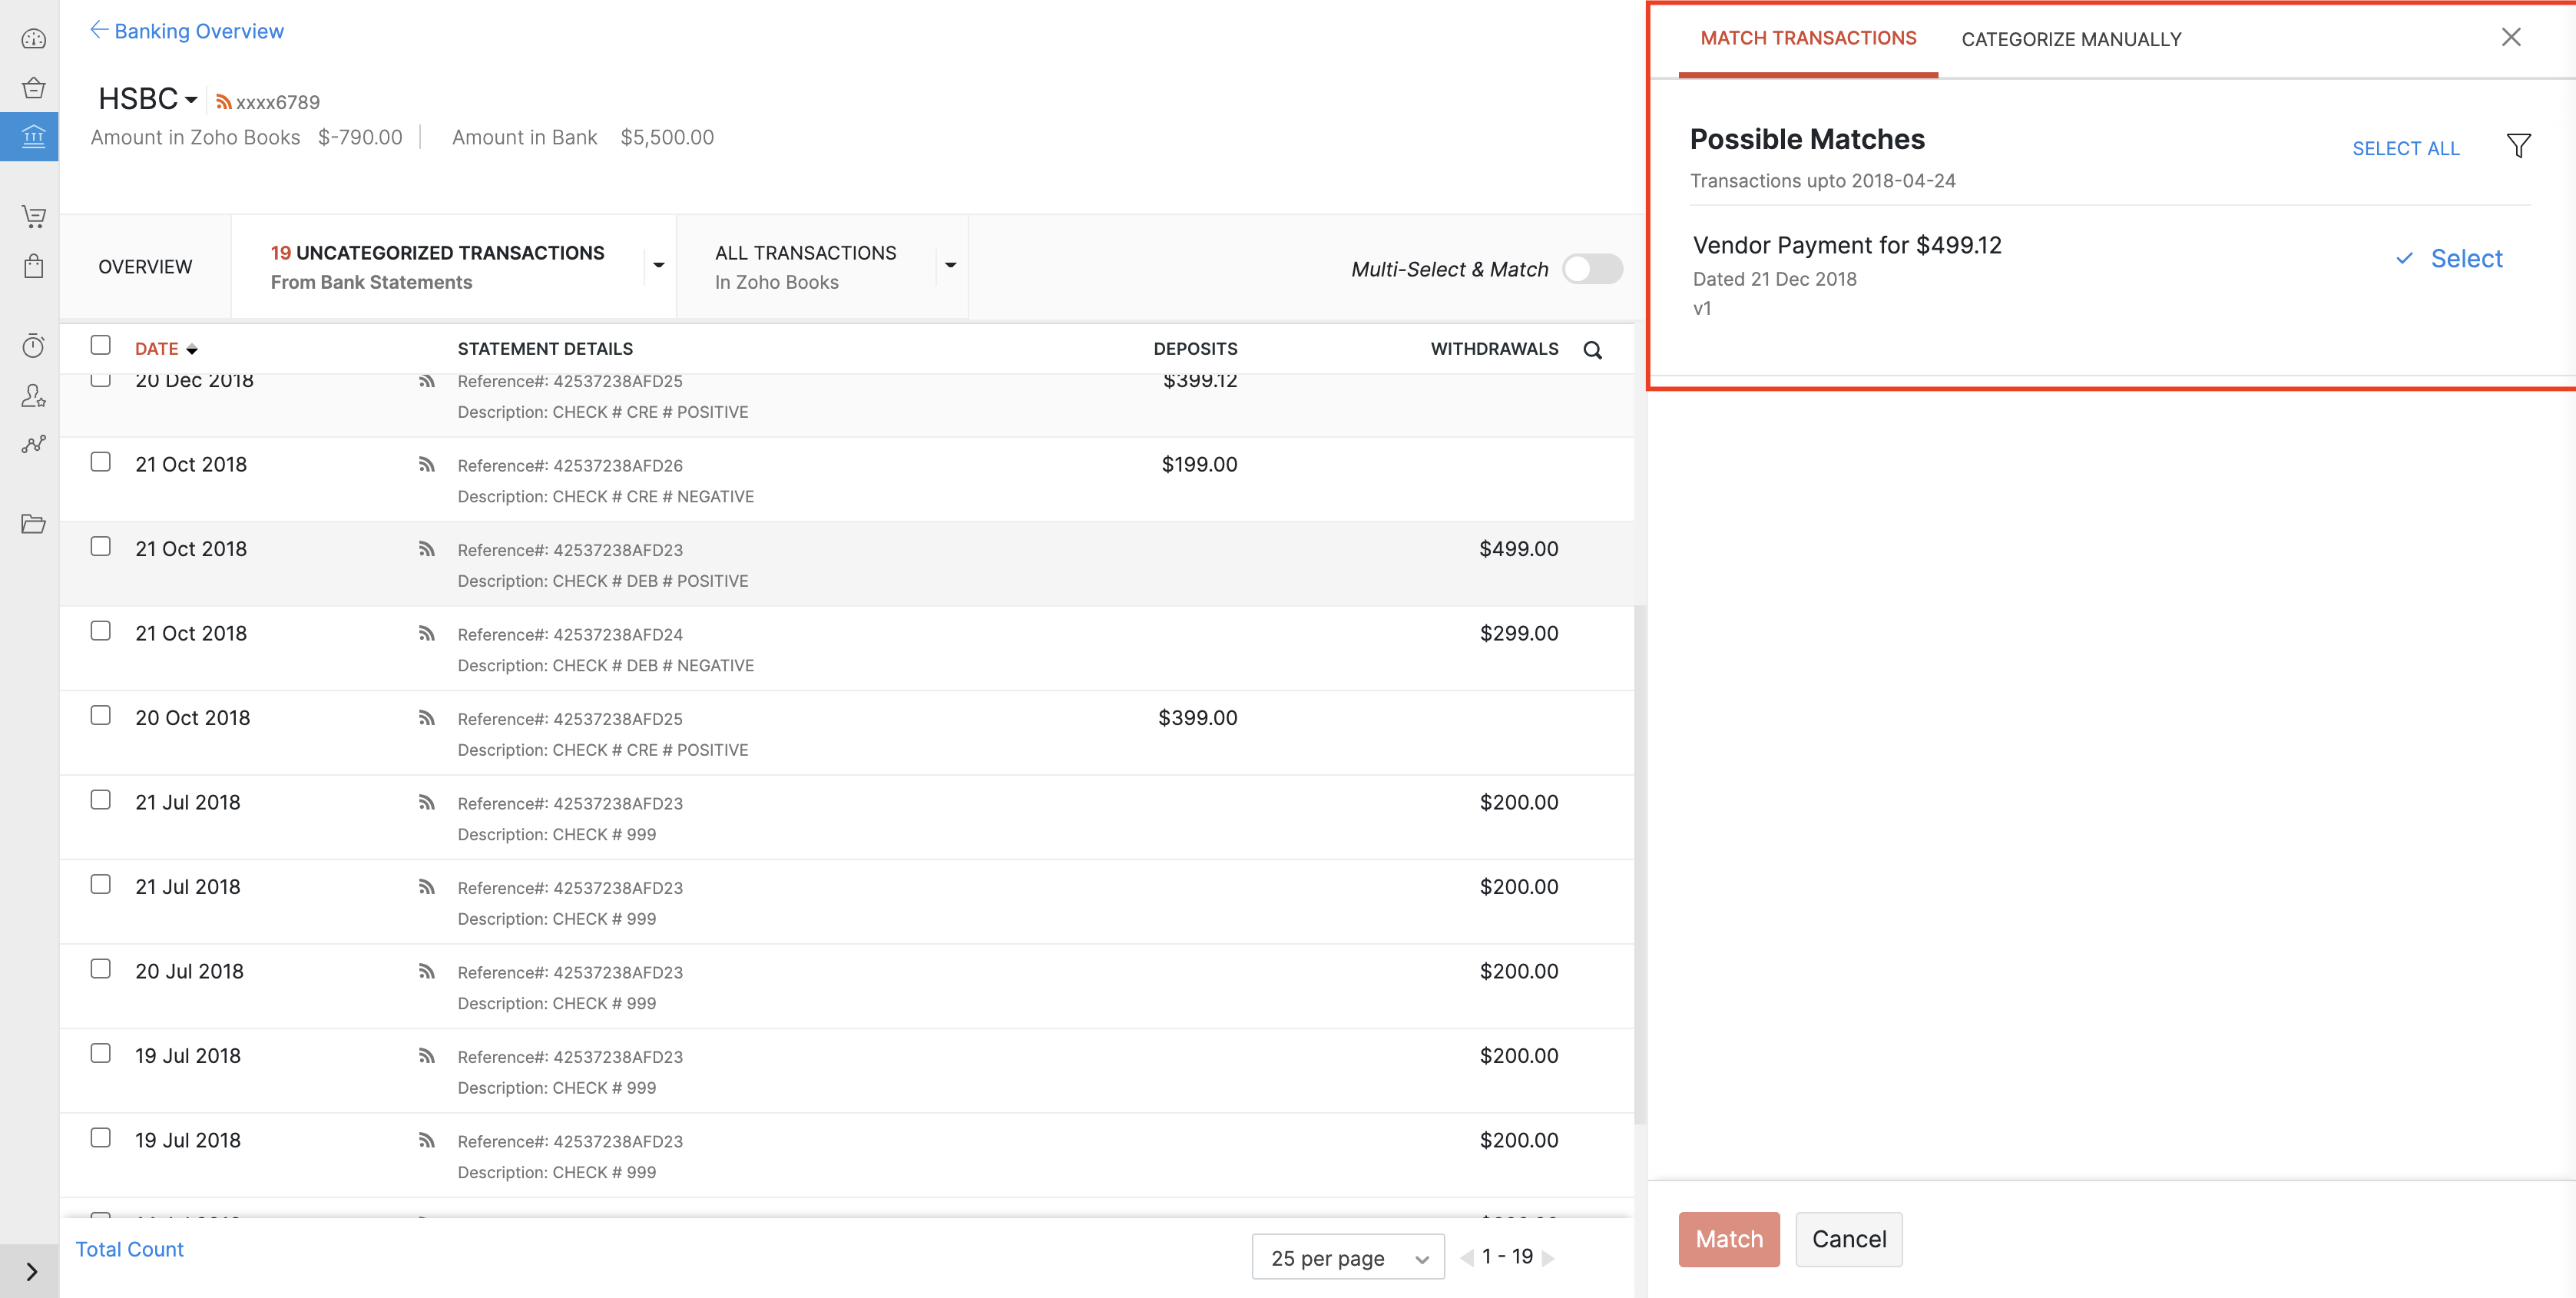
Task: Click the Match button to confirm match
Action: pos(1728,1238)
